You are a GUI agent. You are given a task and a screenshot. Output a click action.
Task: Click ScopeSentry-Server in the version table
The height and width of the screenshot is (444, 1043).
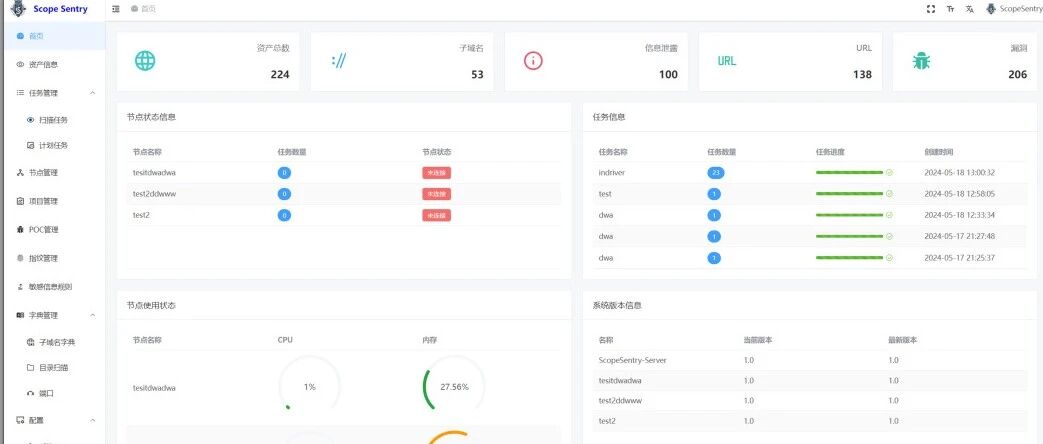point(633,360)
